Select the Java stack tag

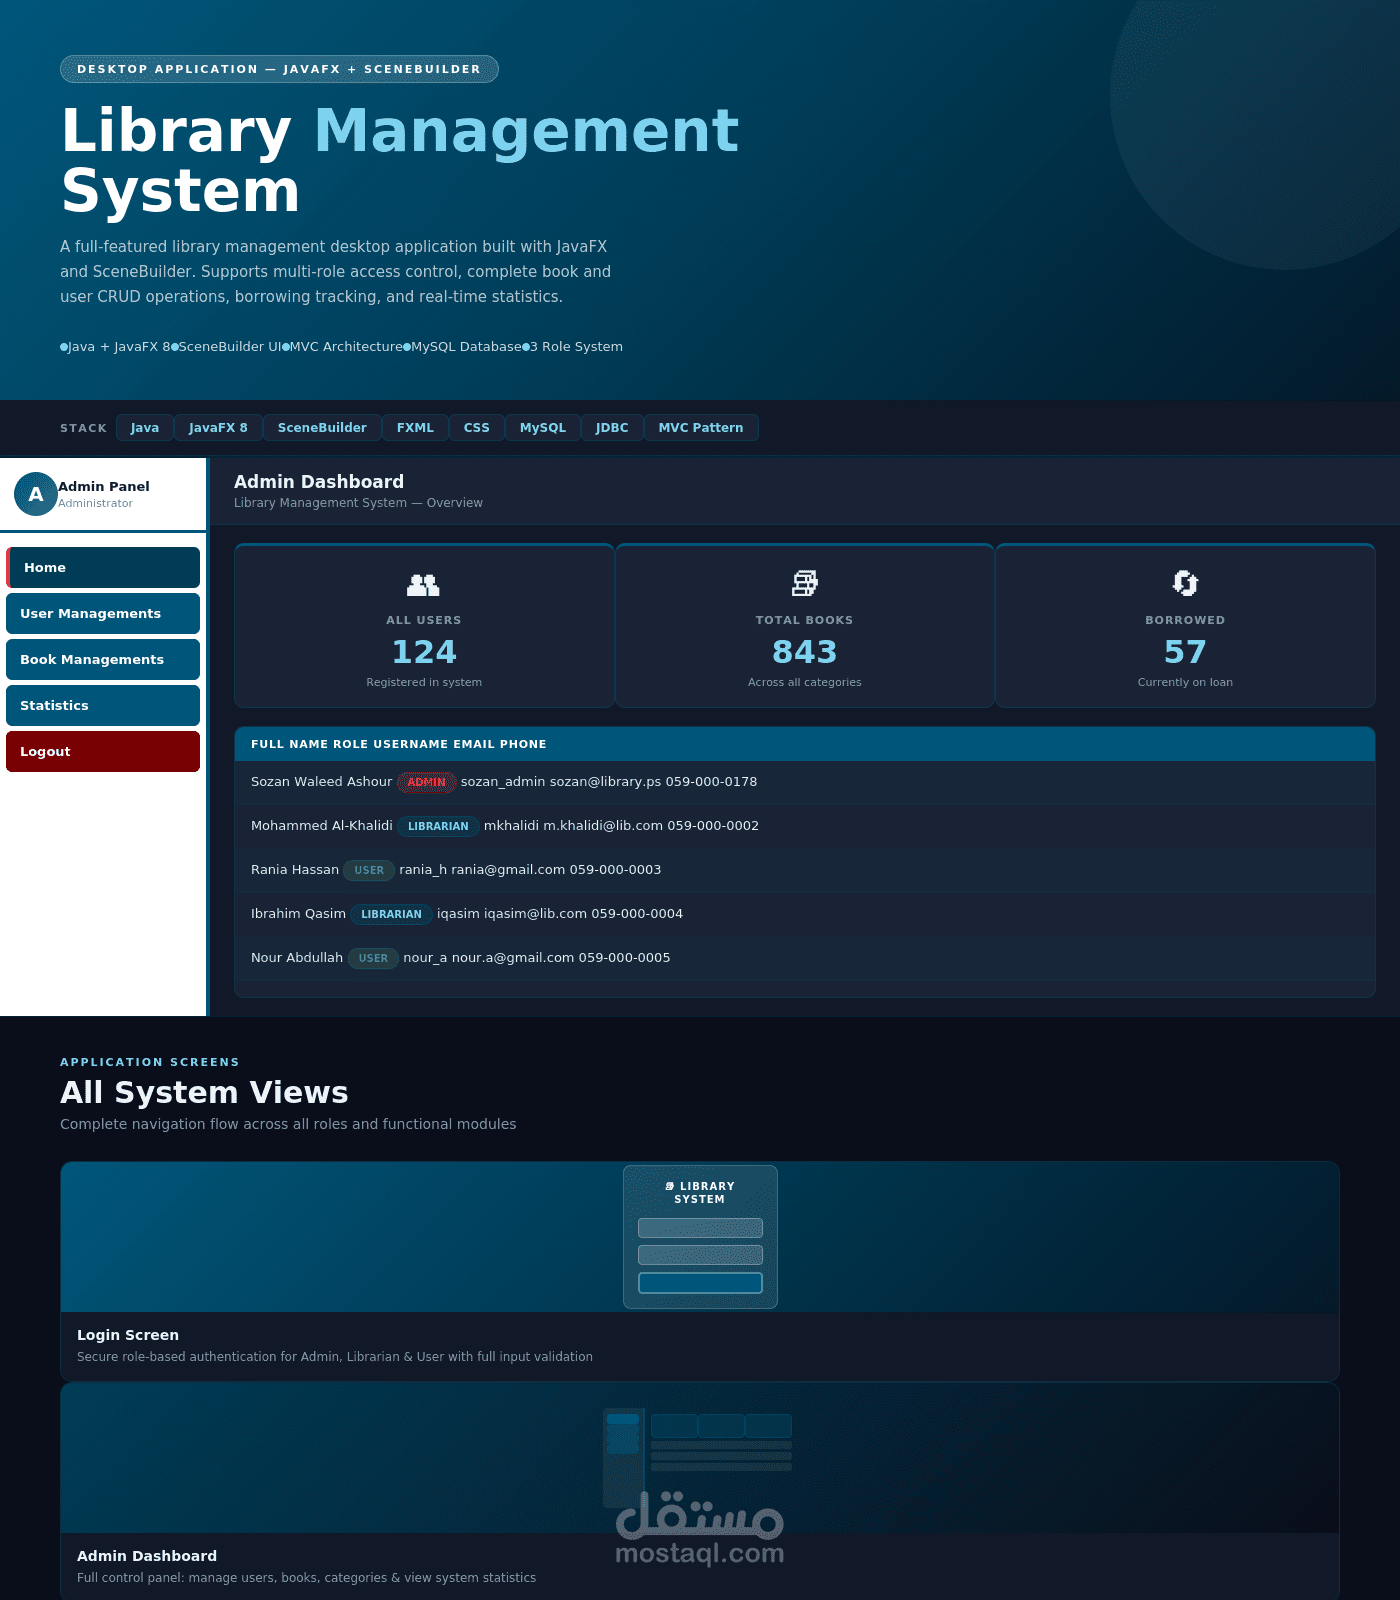(145, 427)
